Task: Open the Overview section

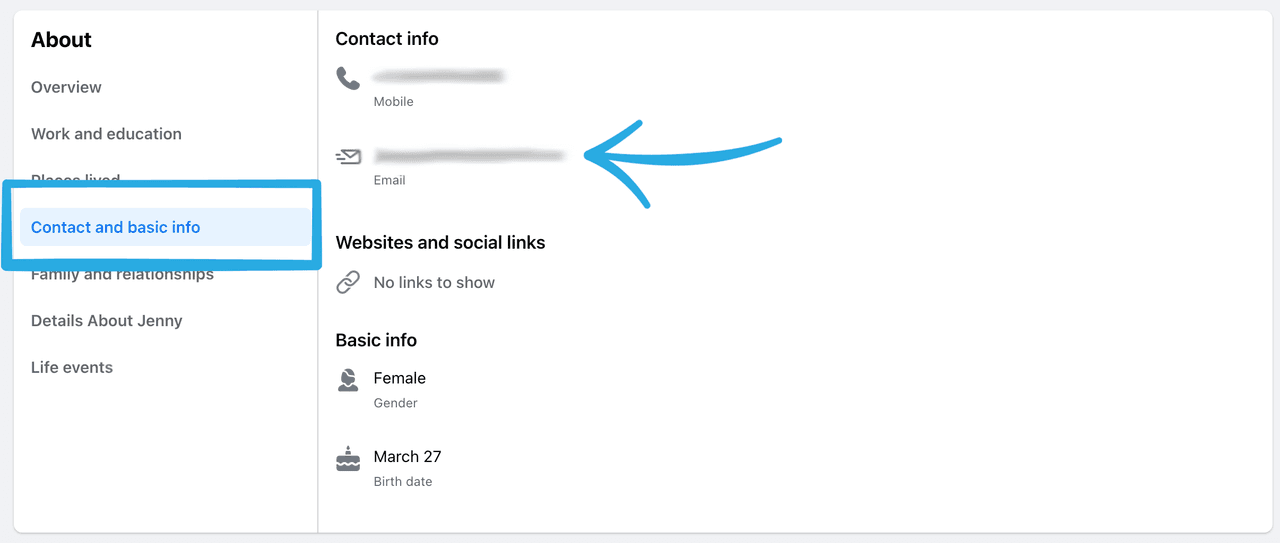Action: click(x=66, y=87)
